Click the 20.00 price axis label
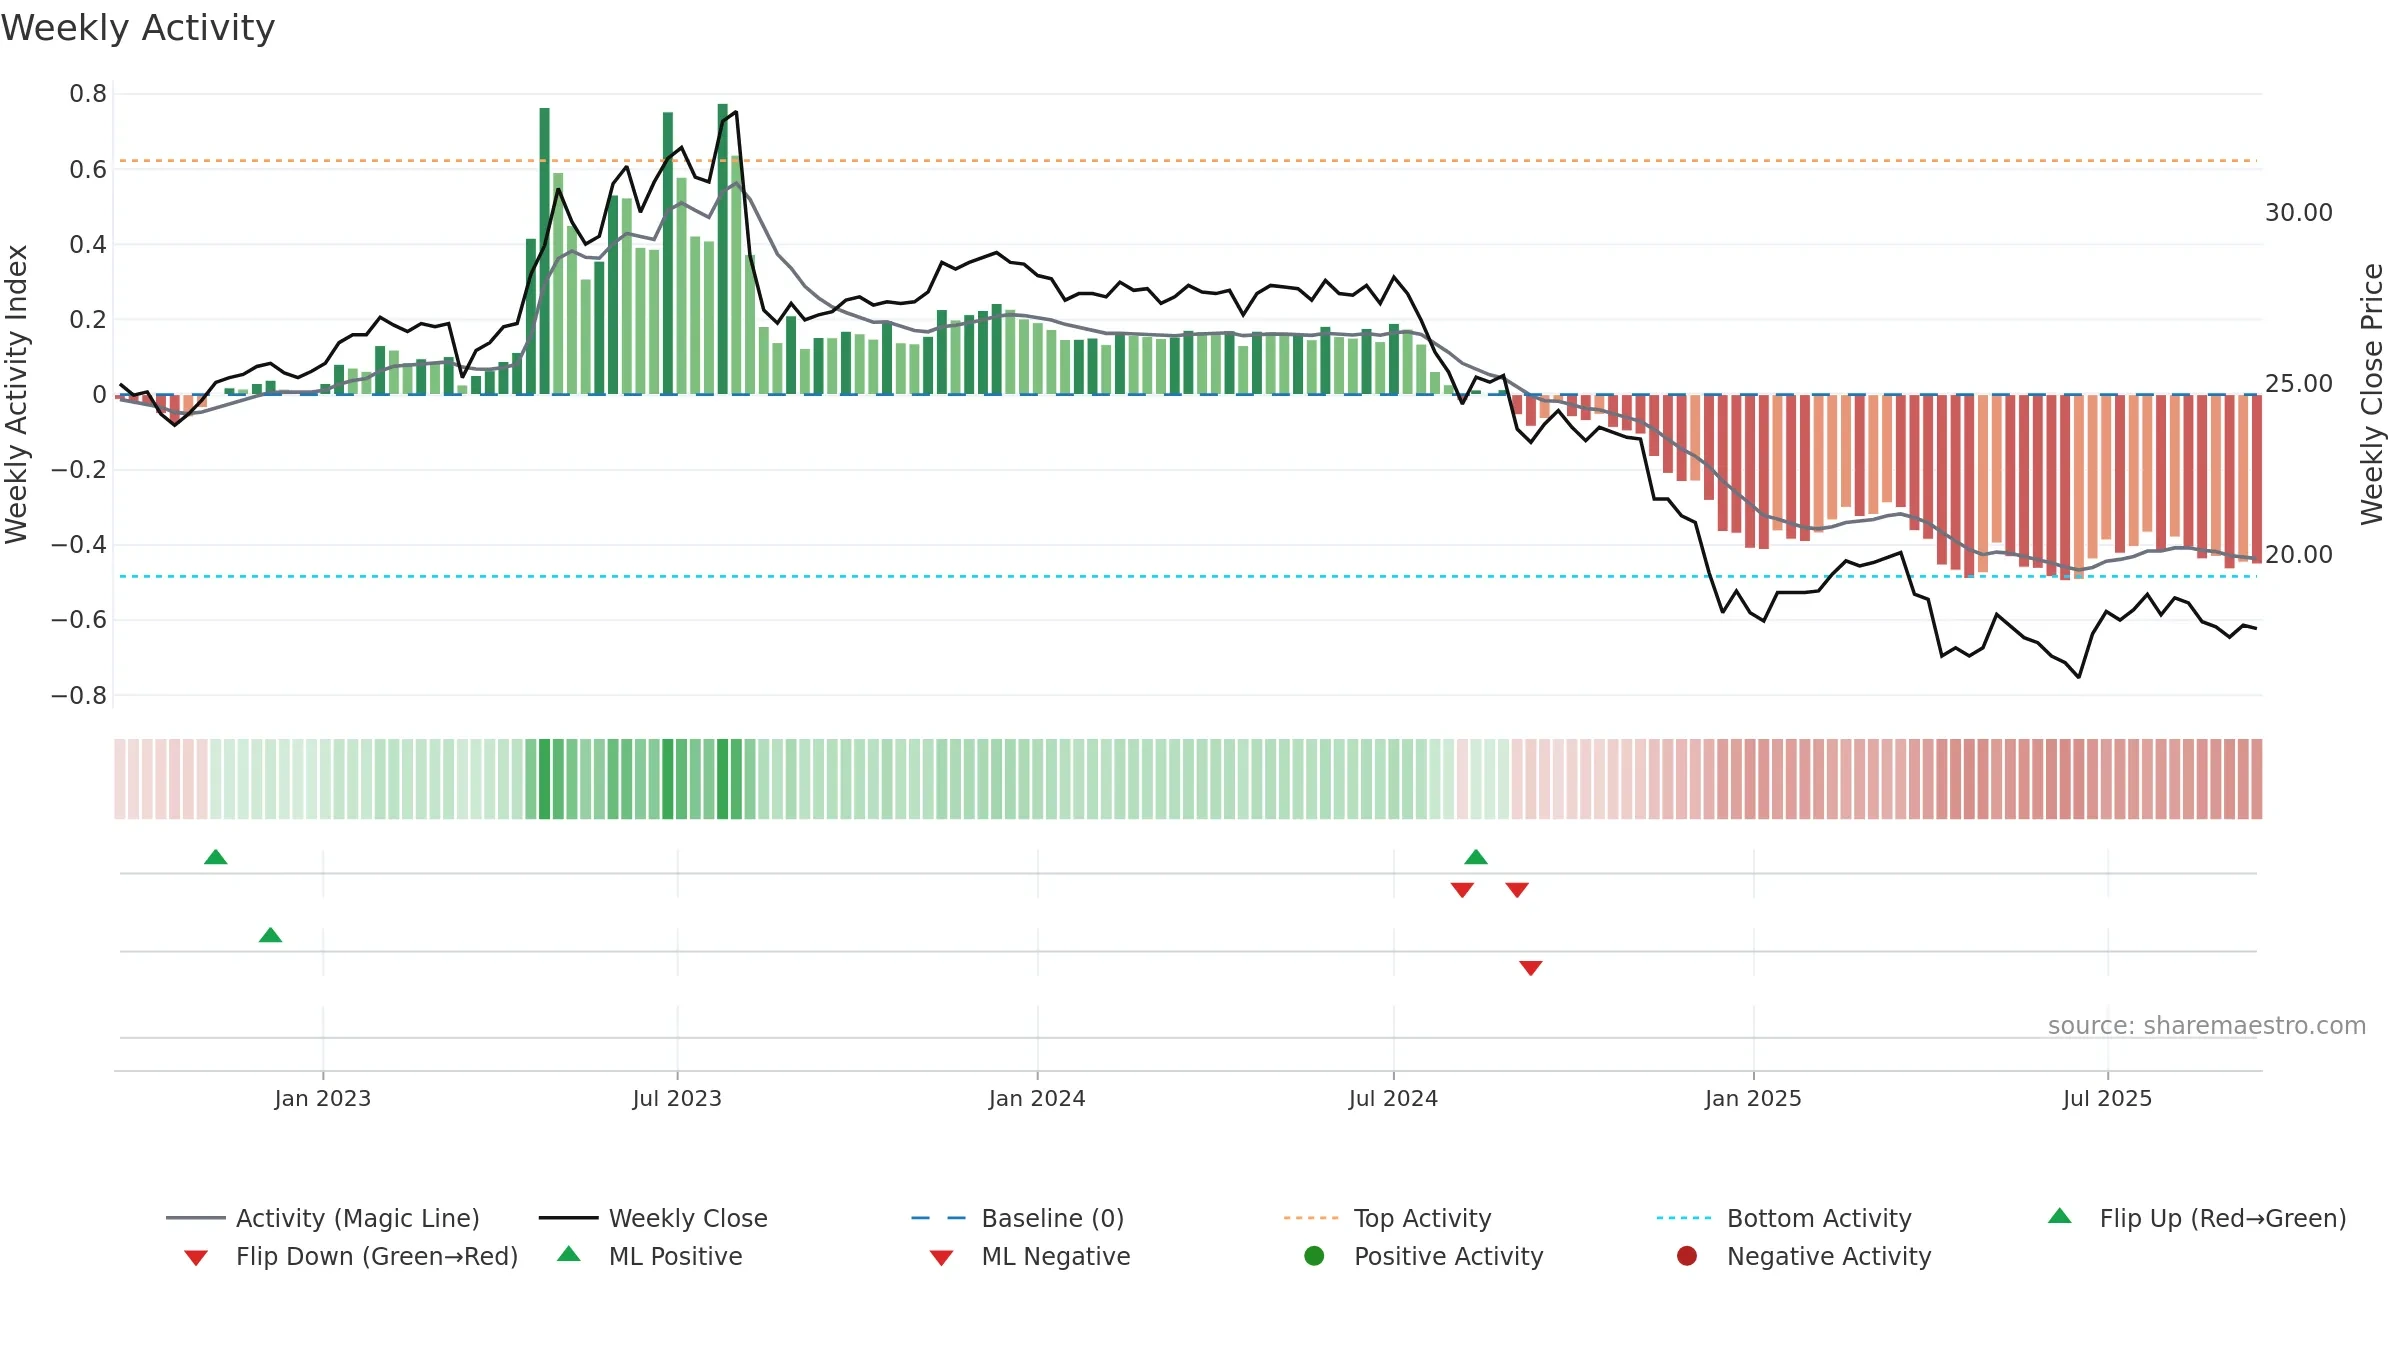The image size is (2400, 1350). [2299, 555]
